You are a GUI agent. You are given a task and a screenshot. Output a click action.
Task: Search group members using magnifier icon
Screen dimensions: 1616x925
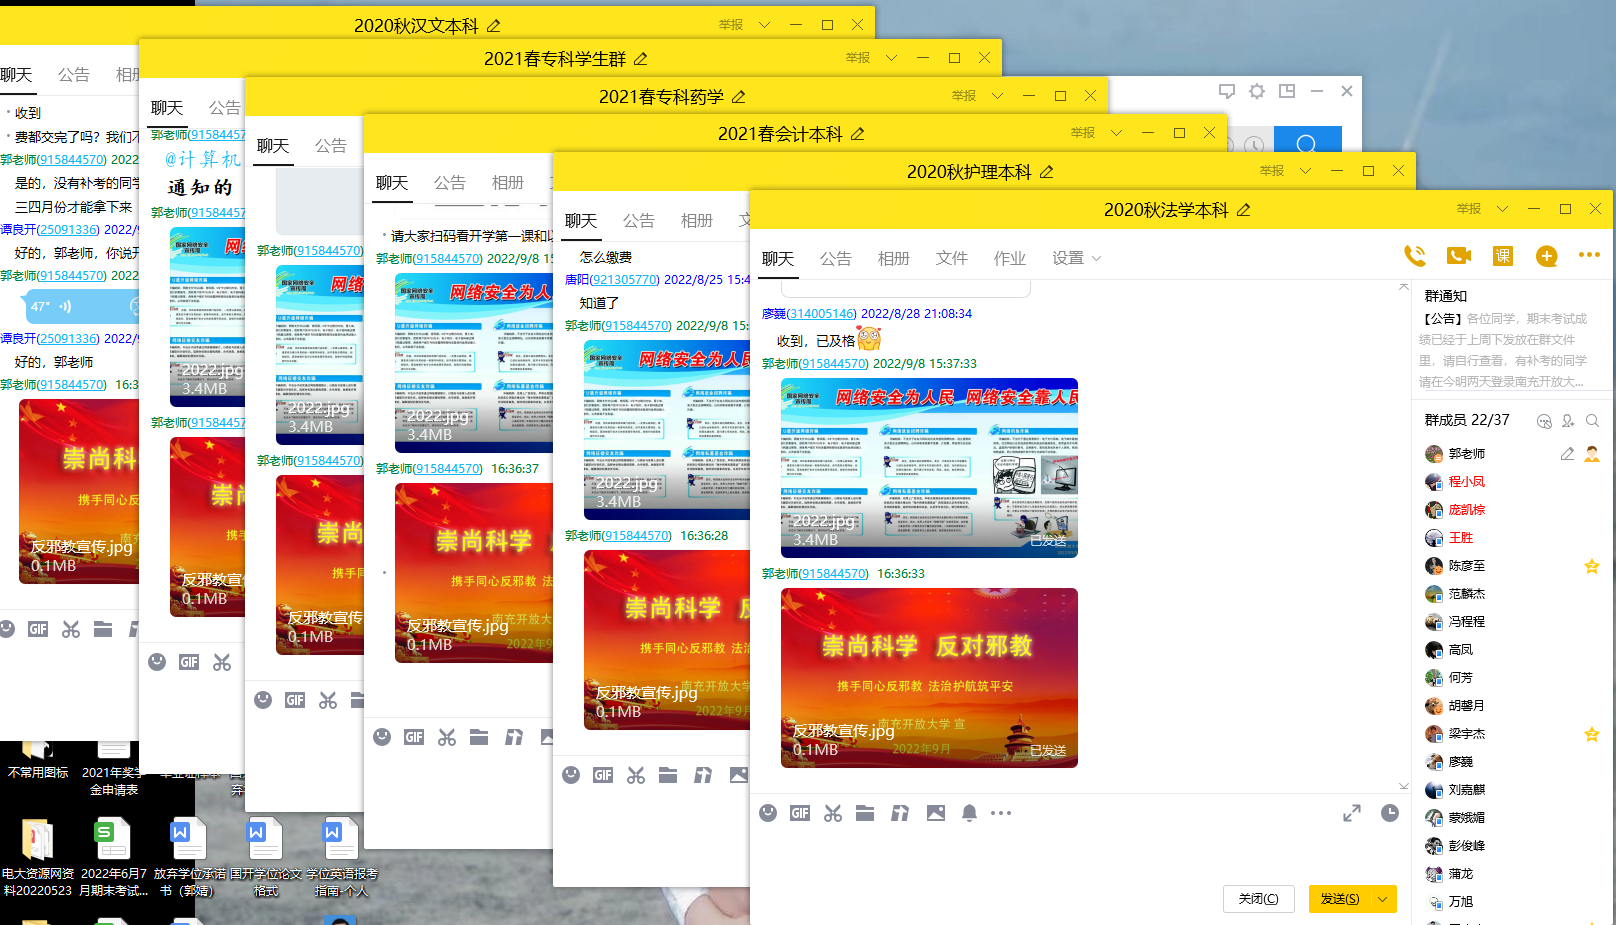(1592, 421)
